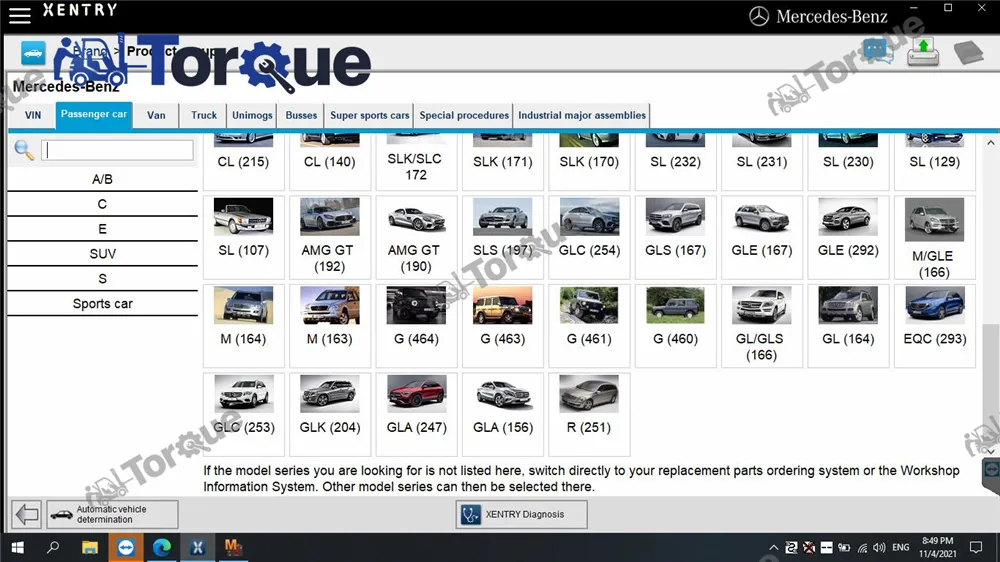Select EQC (293) model
This screenshot has height=562, width=1000.
935,326
